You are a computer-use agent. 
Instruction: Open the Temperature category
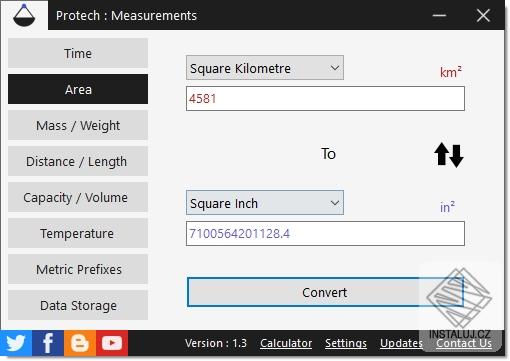78,233
